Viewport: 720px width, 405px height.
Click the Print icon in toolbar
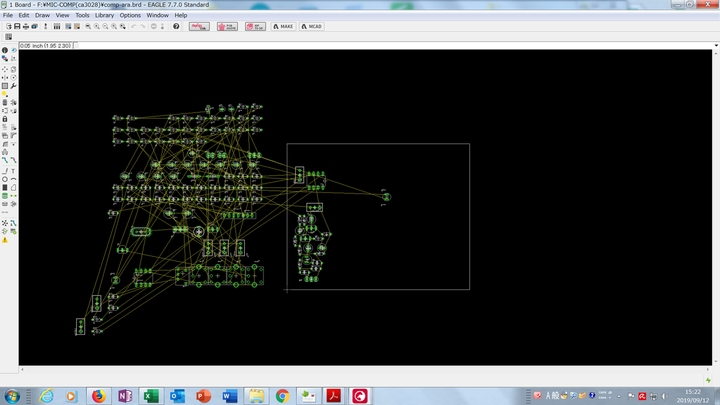pos(25,26)
